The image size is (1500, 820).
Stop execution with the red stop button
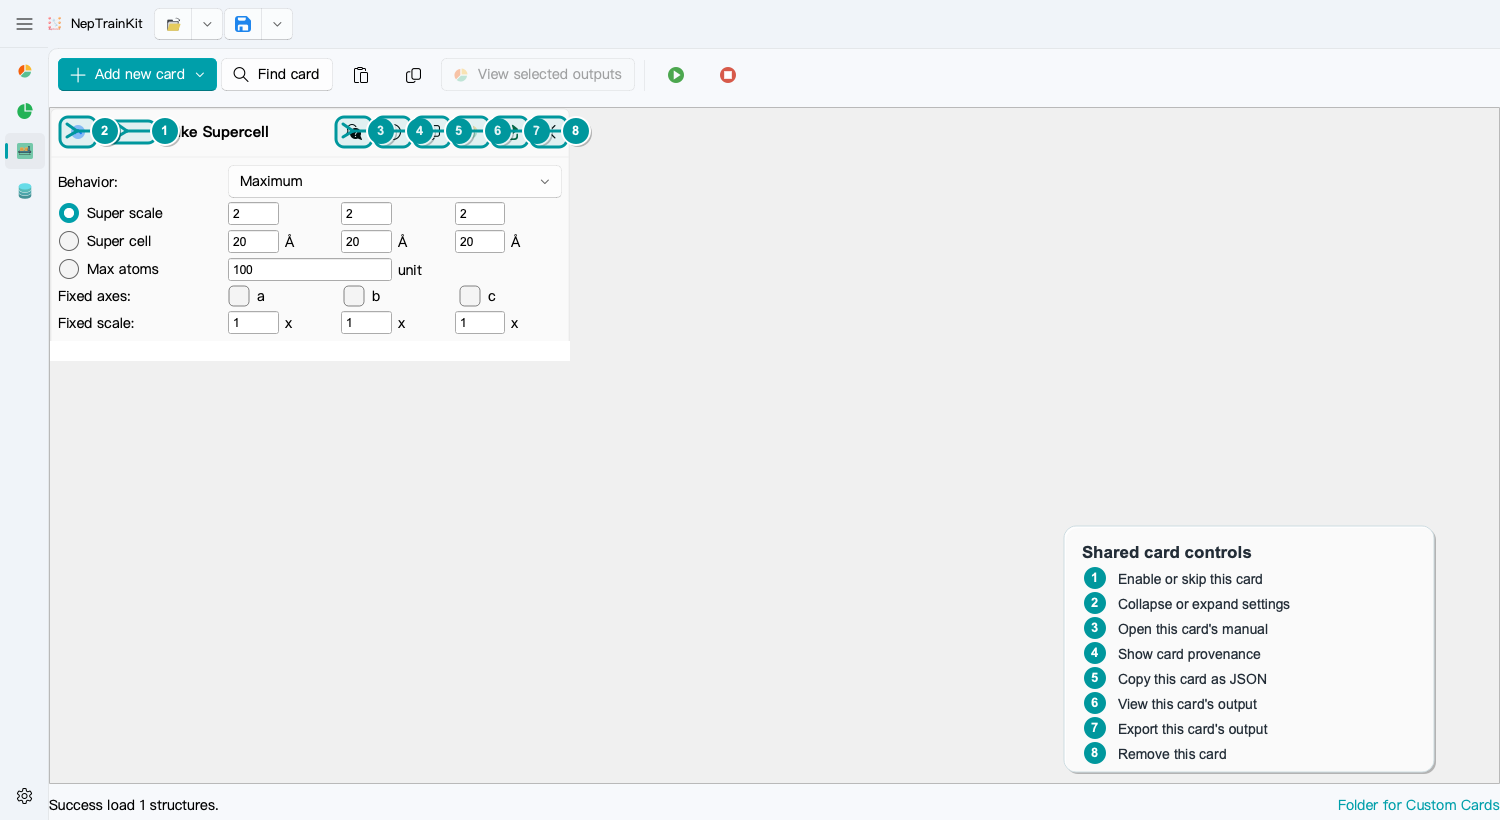(x=728, y=75)
